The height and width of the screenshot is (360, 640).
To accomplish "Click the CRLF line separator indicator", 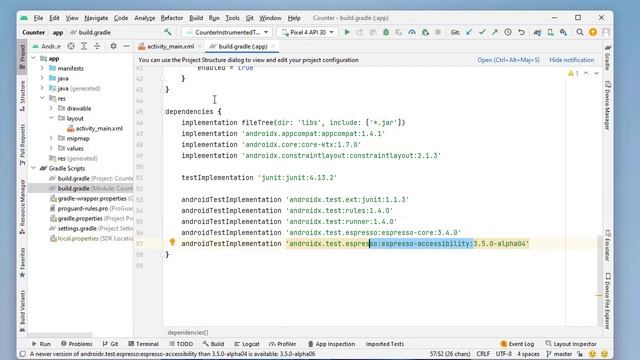I will click(x=483, y=354).
